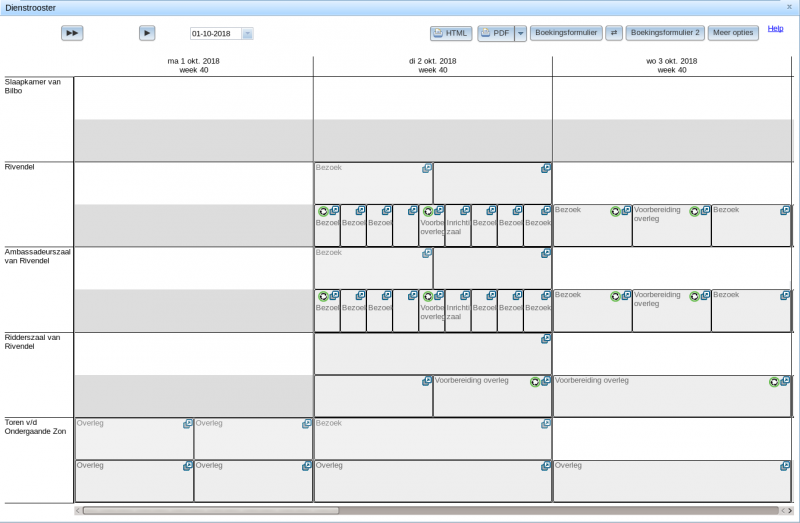Click copy icon on Rivendel's last Wednesday Bezoek
Image resolution: width=800 pixels, height=523 pixels.
coord(785,210)
